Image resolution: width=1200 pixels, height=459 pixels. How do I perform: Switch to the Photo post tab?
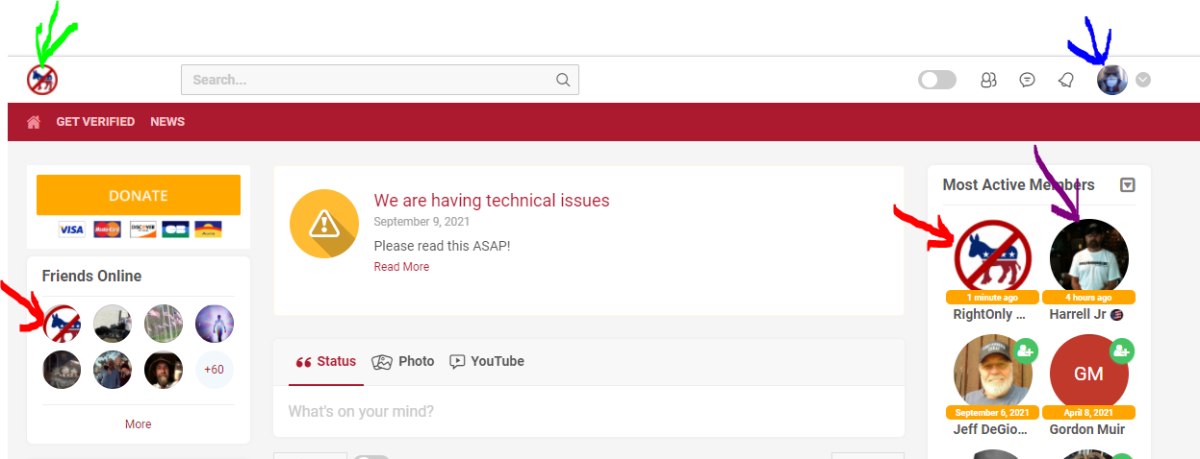coord(403,361)
